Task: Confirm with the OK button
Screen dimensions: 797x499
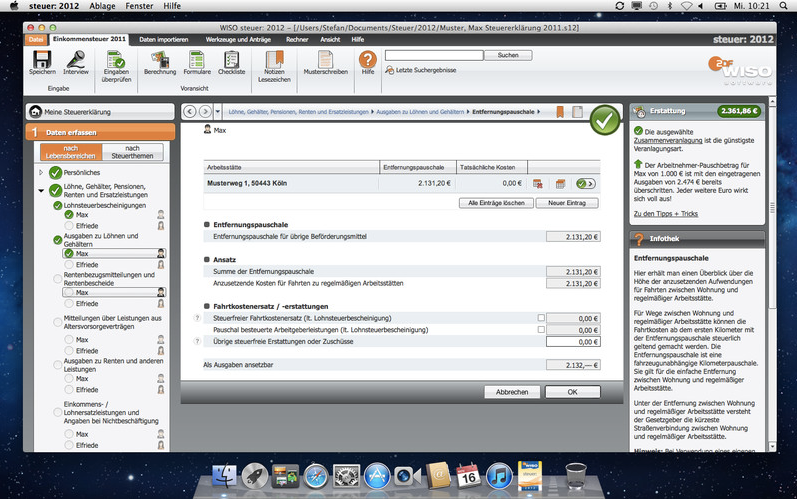Action: (x=572, y=392)
